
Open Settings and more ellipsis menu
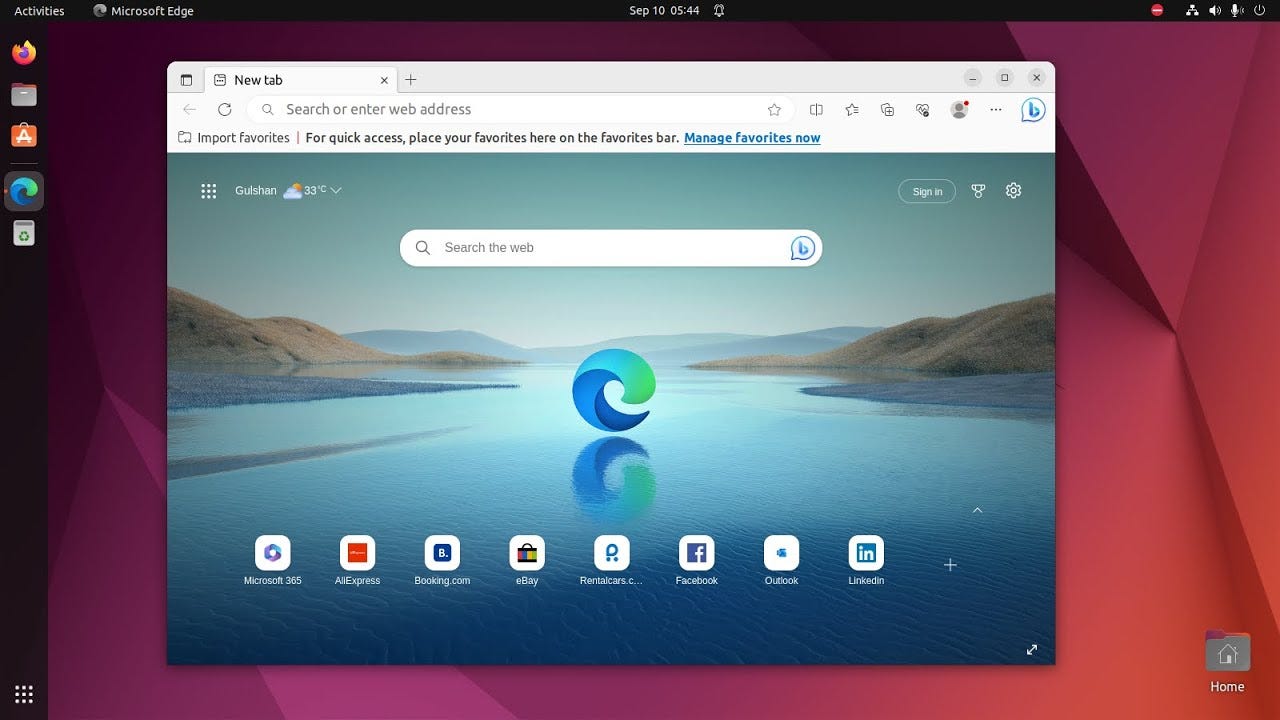point(996,110)
